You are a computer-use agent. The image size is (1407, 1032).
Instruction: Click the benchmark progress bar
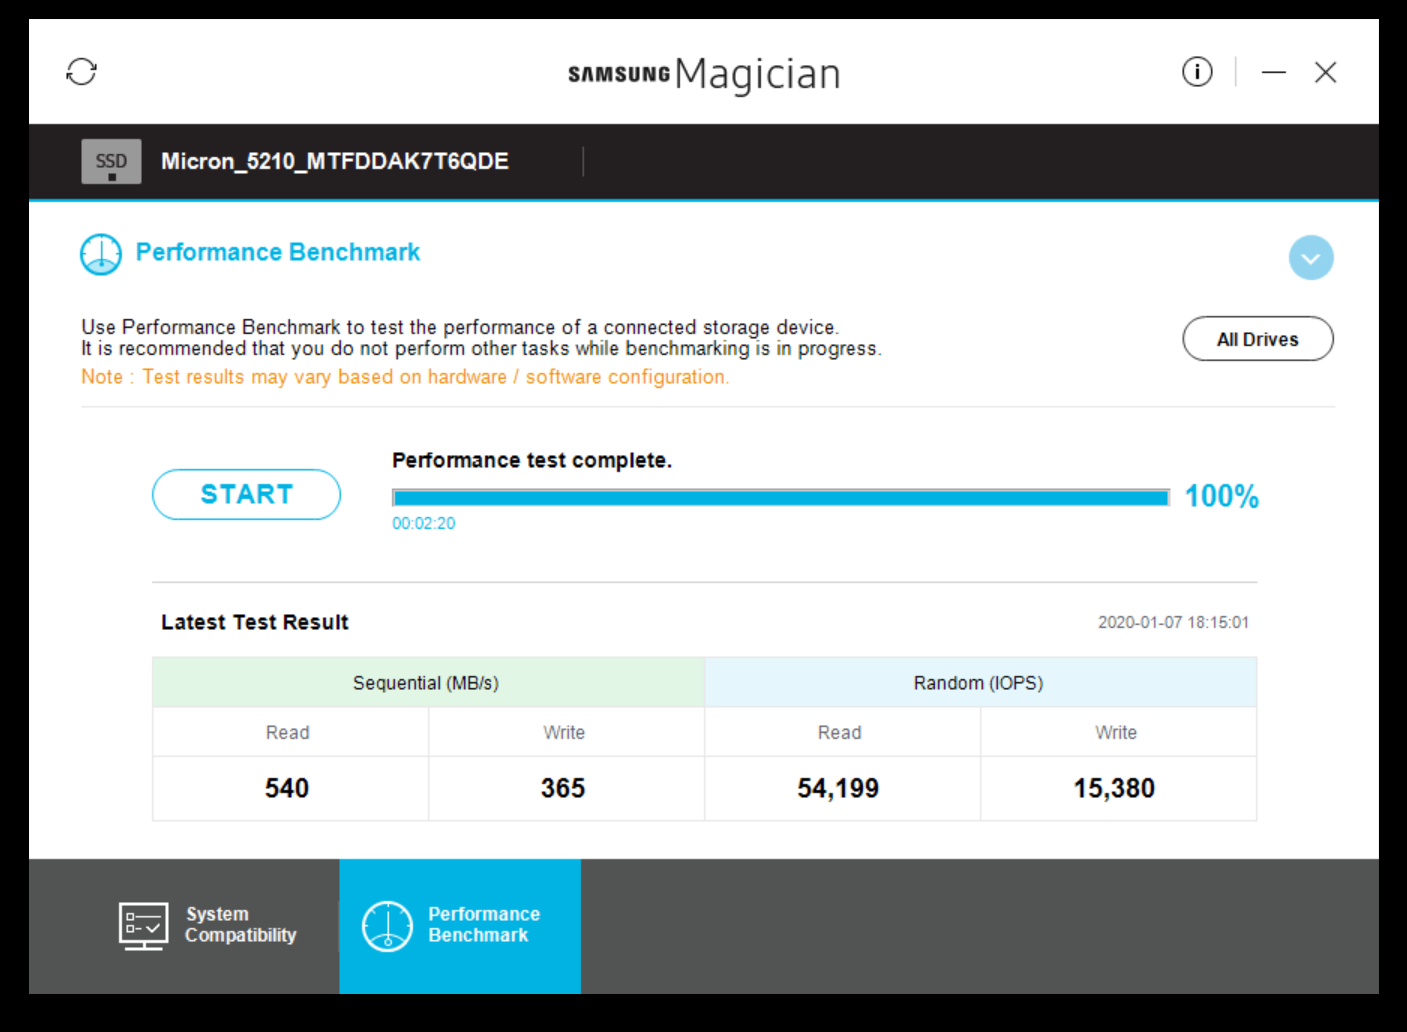pyautogui.click(x=781, y=498)
